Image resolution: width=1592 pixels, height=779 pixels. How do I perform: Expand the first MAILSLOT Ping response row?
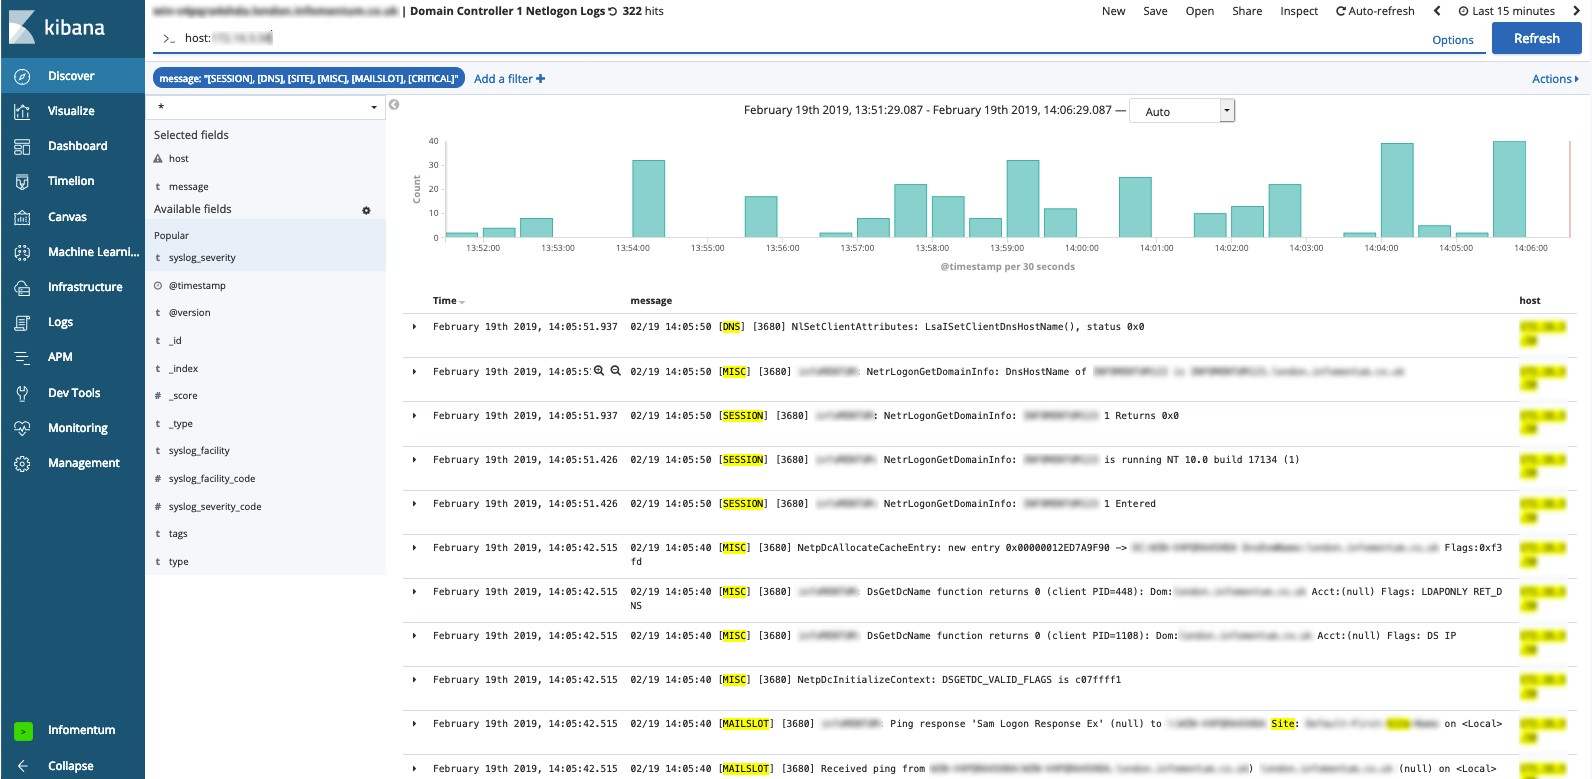(x=414, y=724)
